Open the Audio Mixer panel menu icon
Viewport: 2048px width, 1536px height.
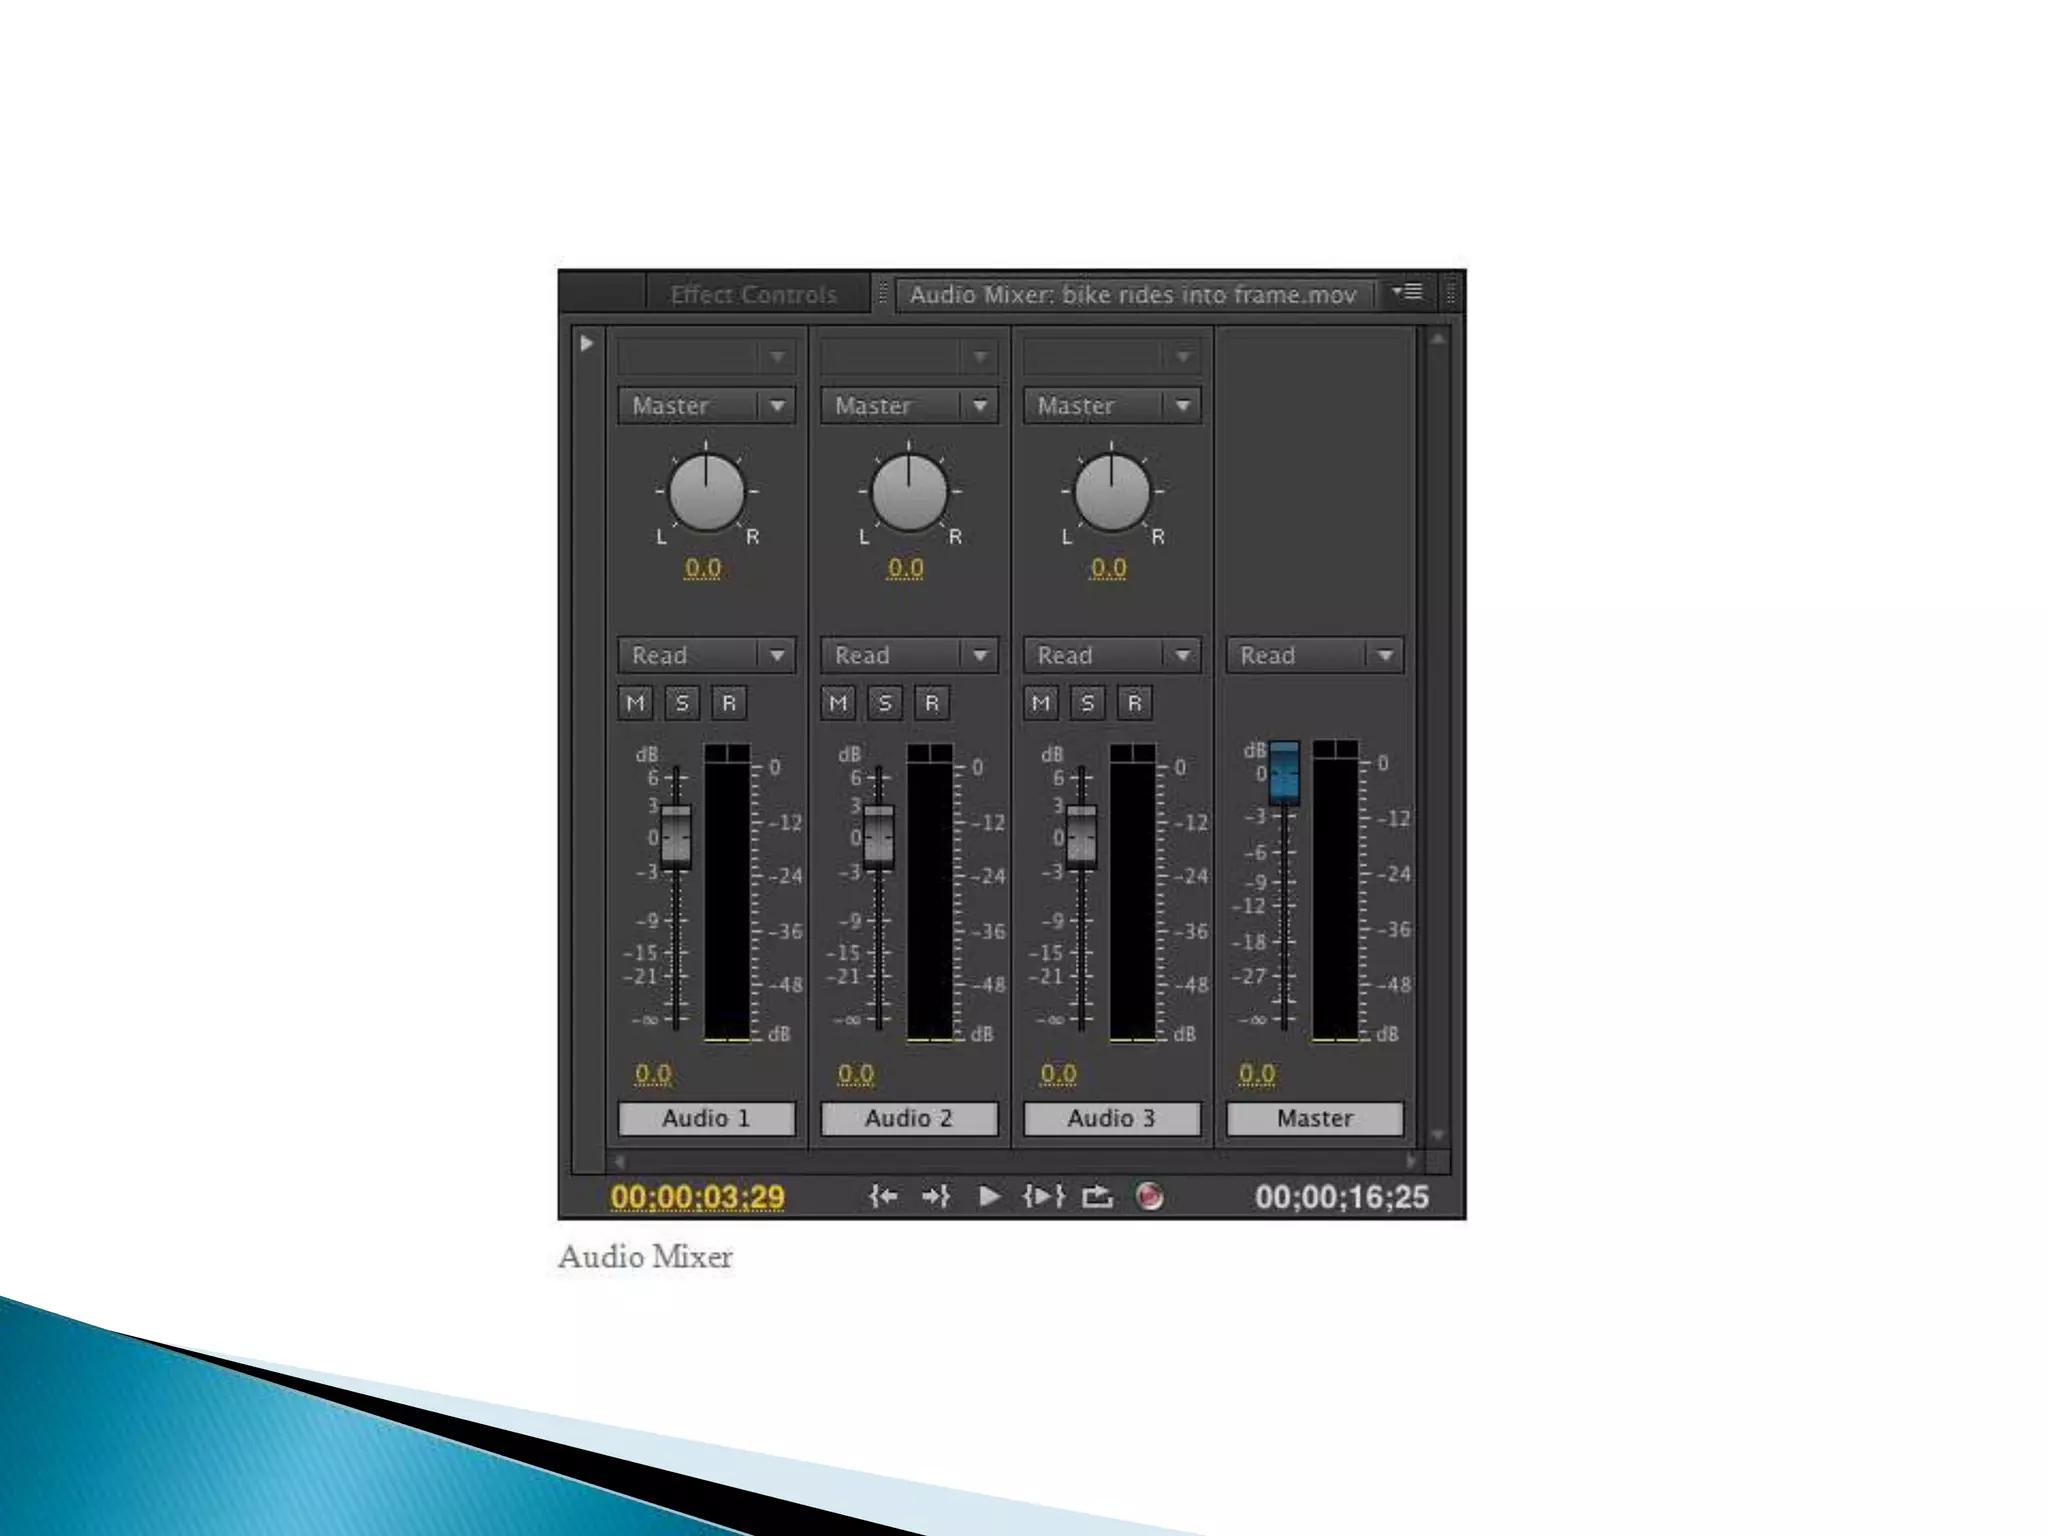click(1408, 292)
